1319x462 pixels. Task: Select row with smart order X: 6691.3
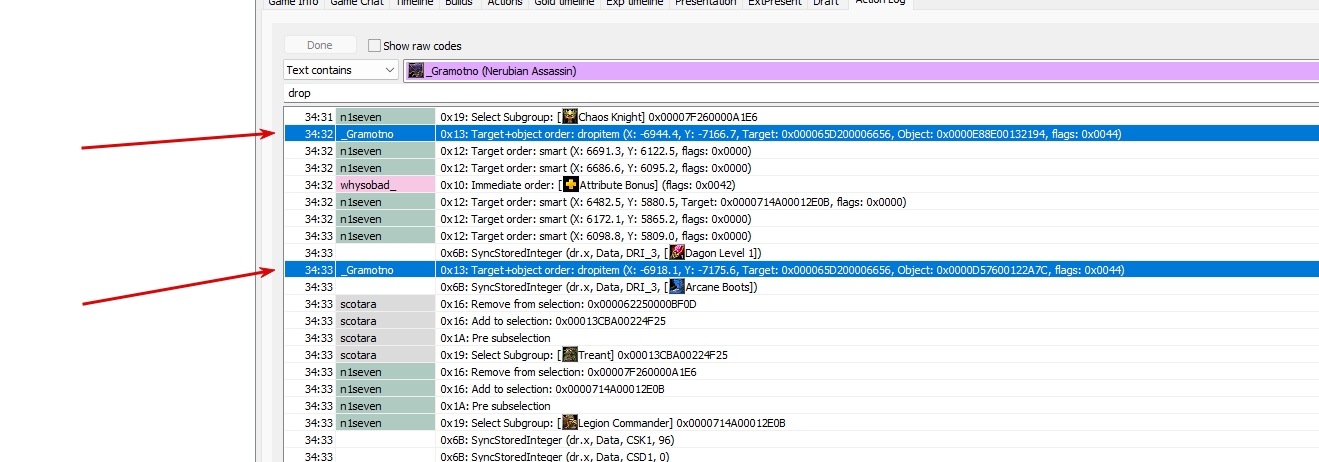point(801,151)
